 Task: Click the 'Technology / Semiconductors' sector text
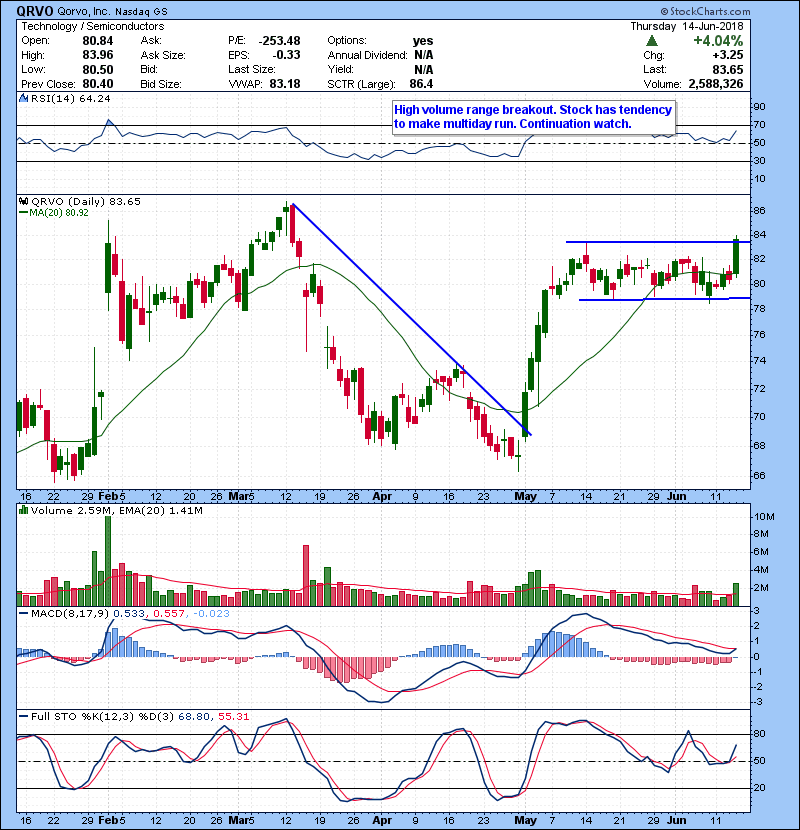coord(93,26)
